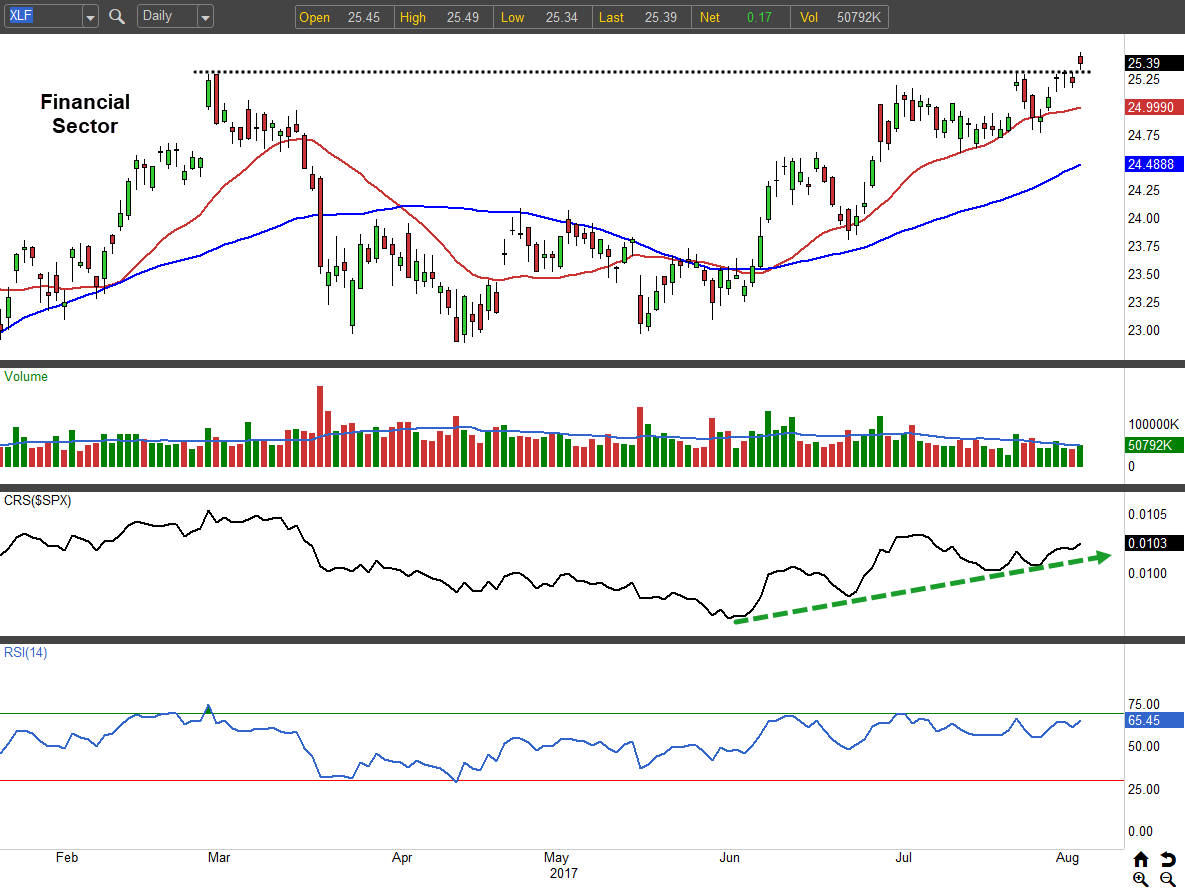Click the Volume panel label
Screen dimensions: 1185x889
pos(26,377)
